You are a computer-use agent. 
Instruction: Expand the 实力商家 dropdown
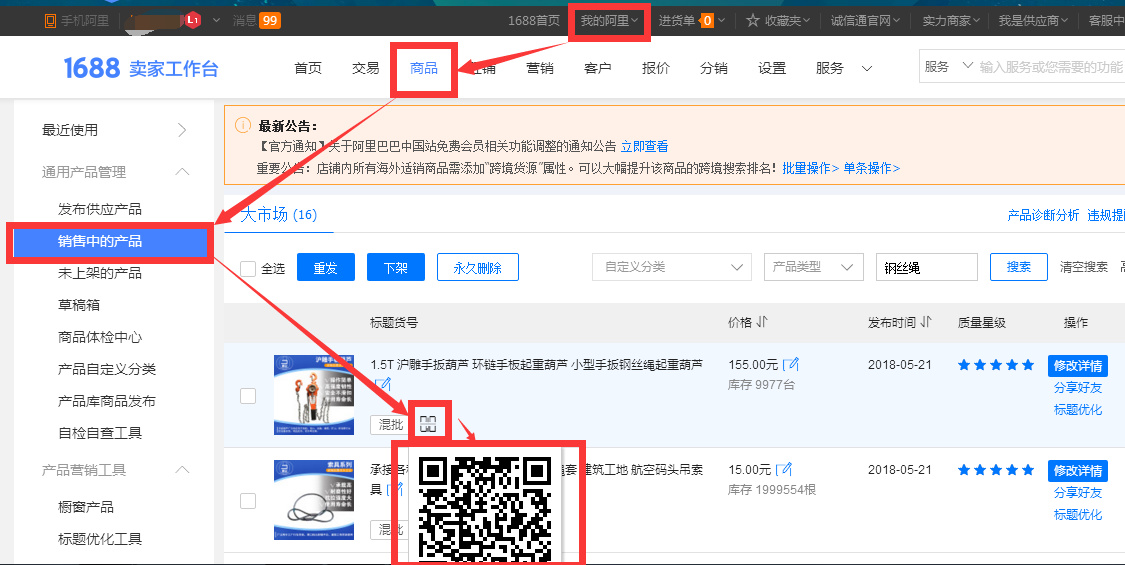951,21
